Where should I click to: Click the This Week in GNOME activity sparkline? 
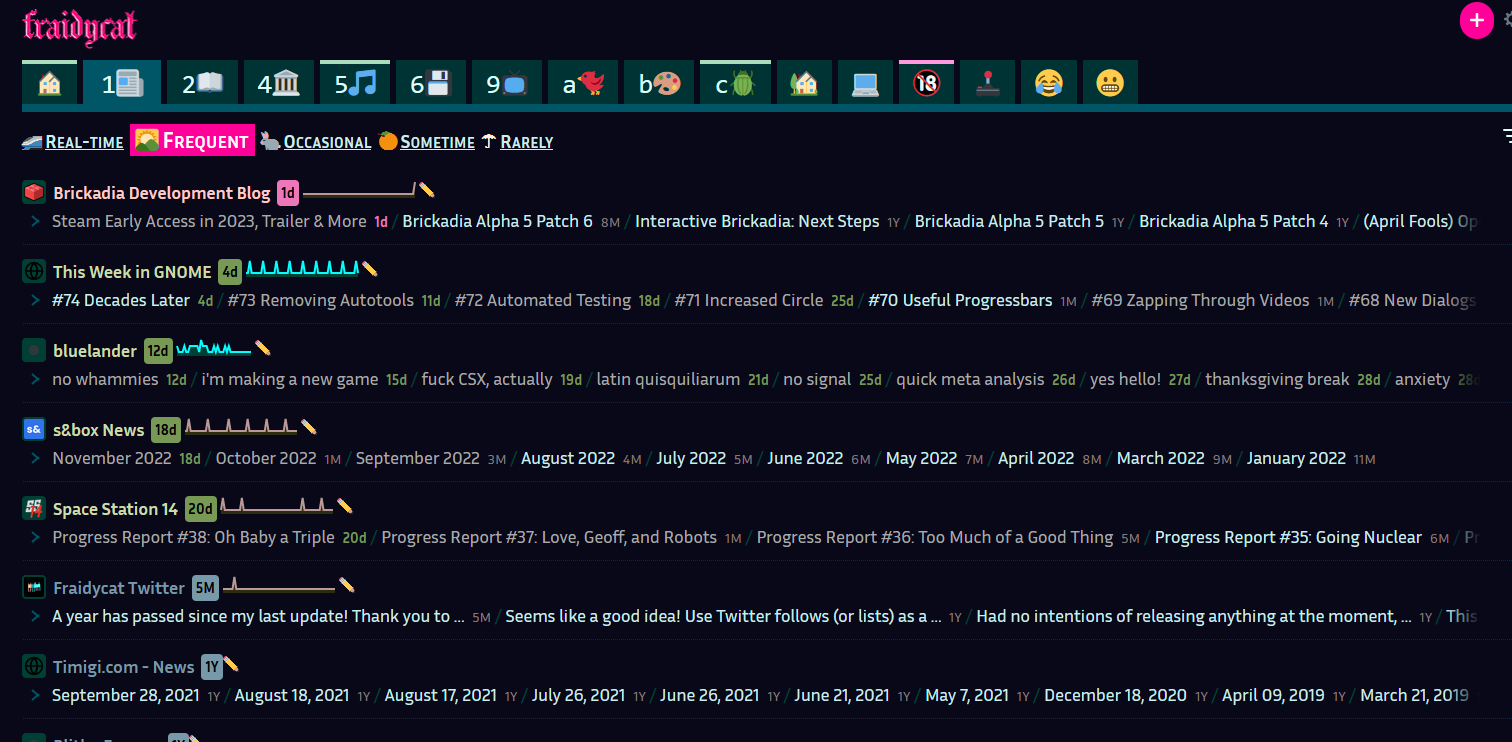click(x=301, y=269)
